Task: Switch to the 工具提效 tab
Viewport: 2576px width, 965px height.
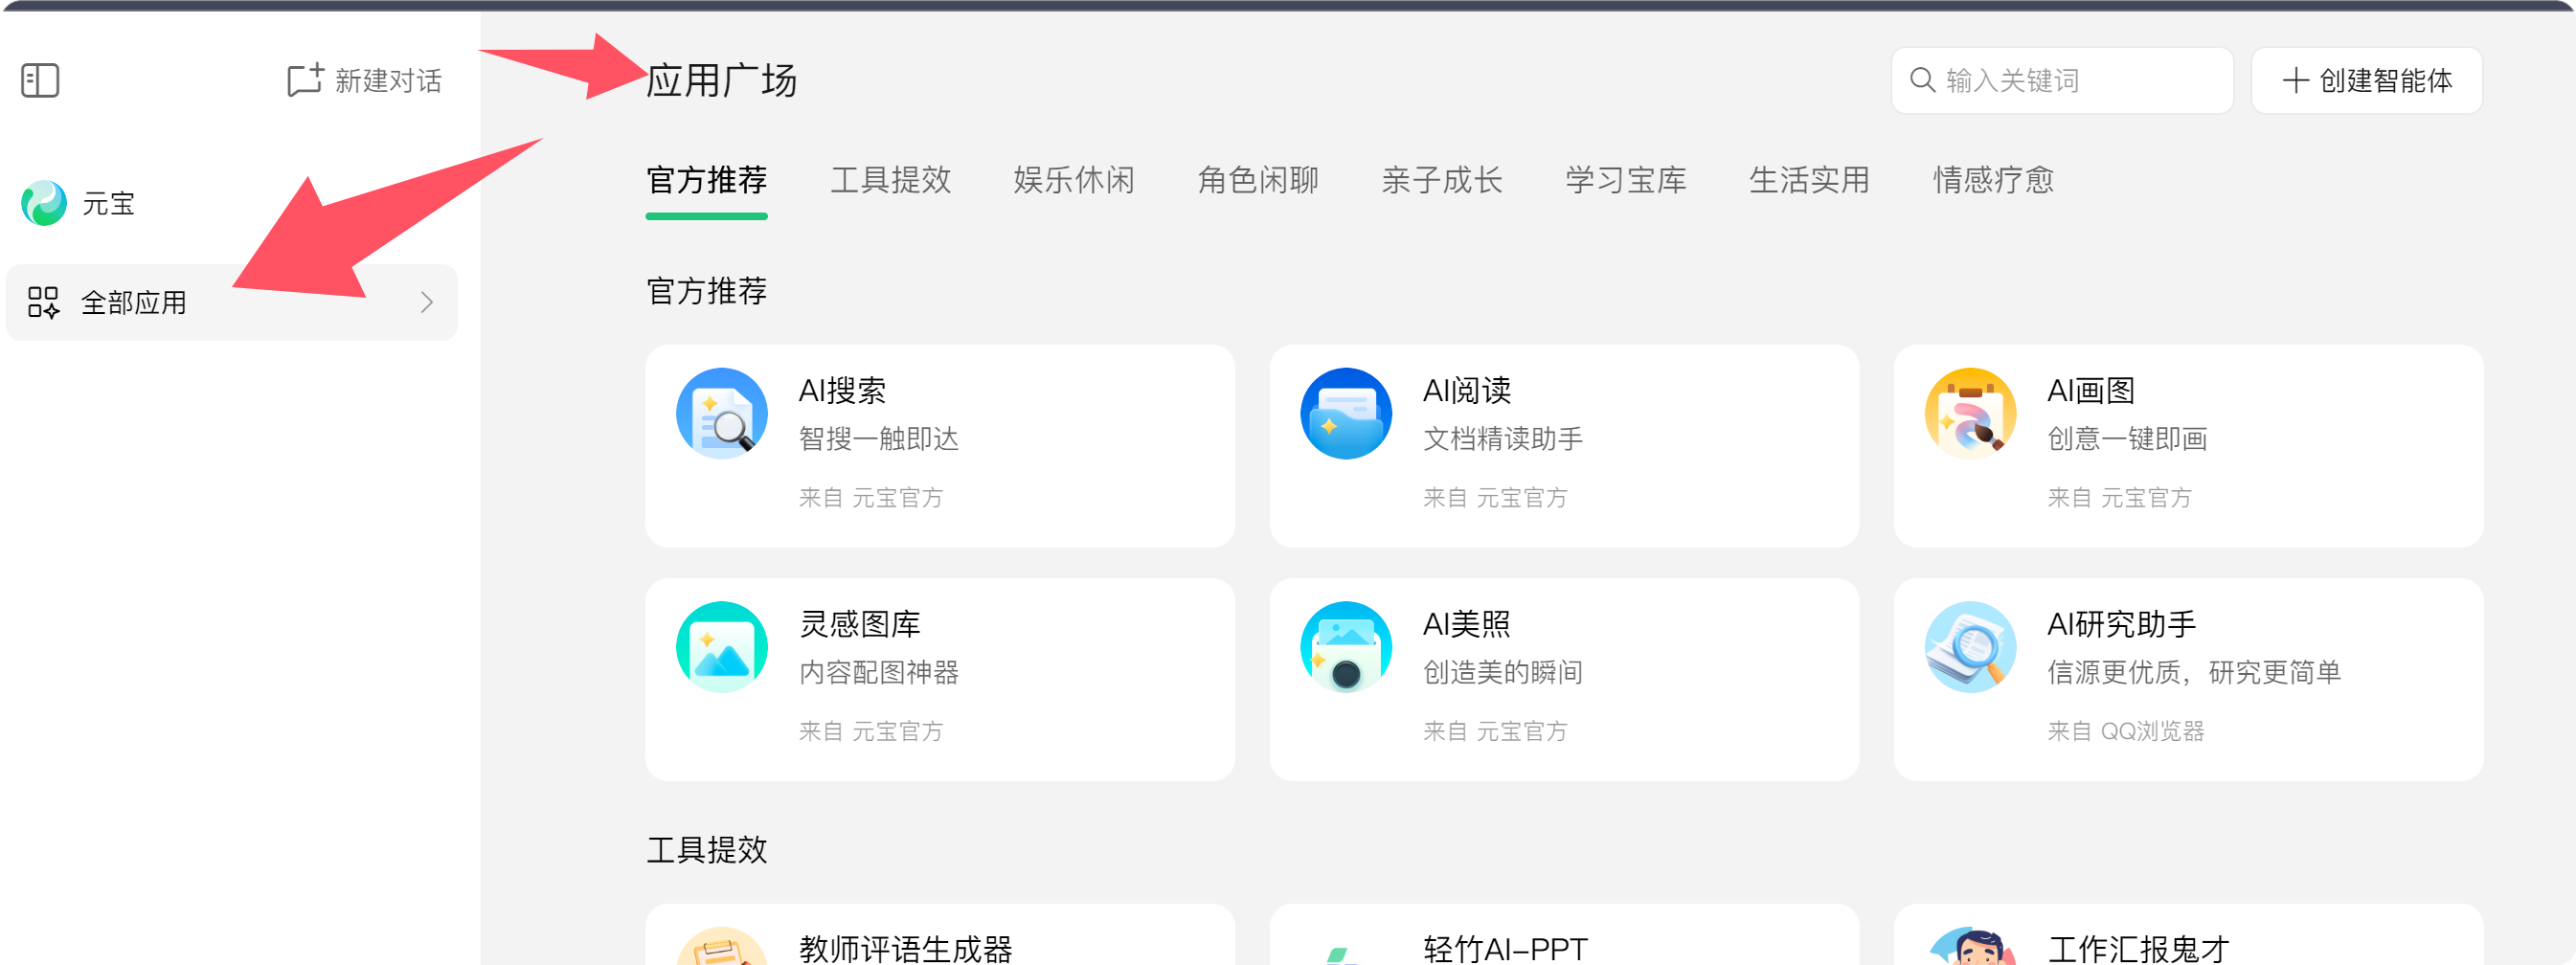Action: [x=890, y=180]
